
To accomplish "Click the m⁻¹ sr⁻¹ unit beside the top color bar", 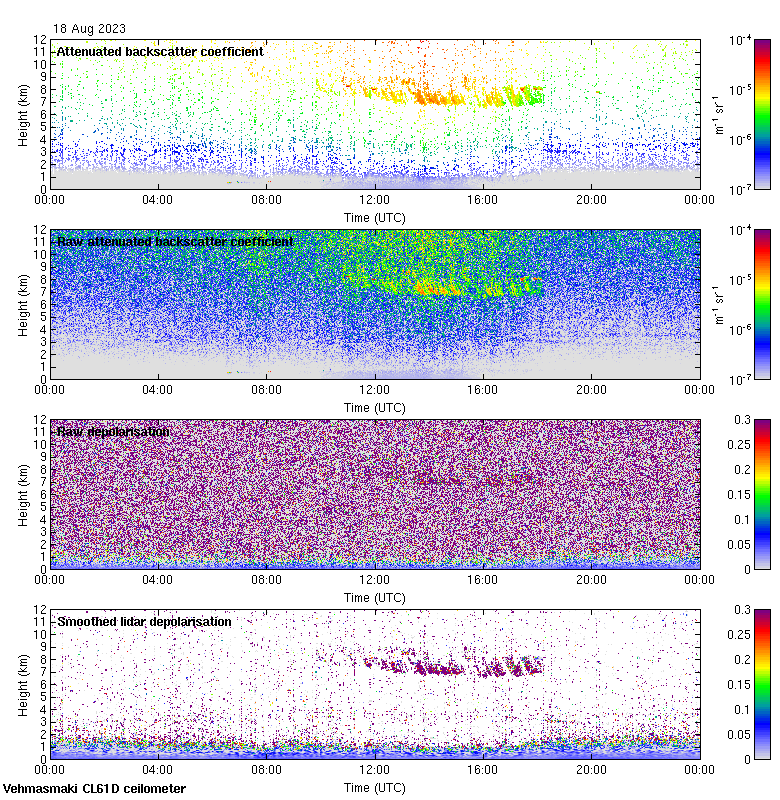I will tap(719, 115).
